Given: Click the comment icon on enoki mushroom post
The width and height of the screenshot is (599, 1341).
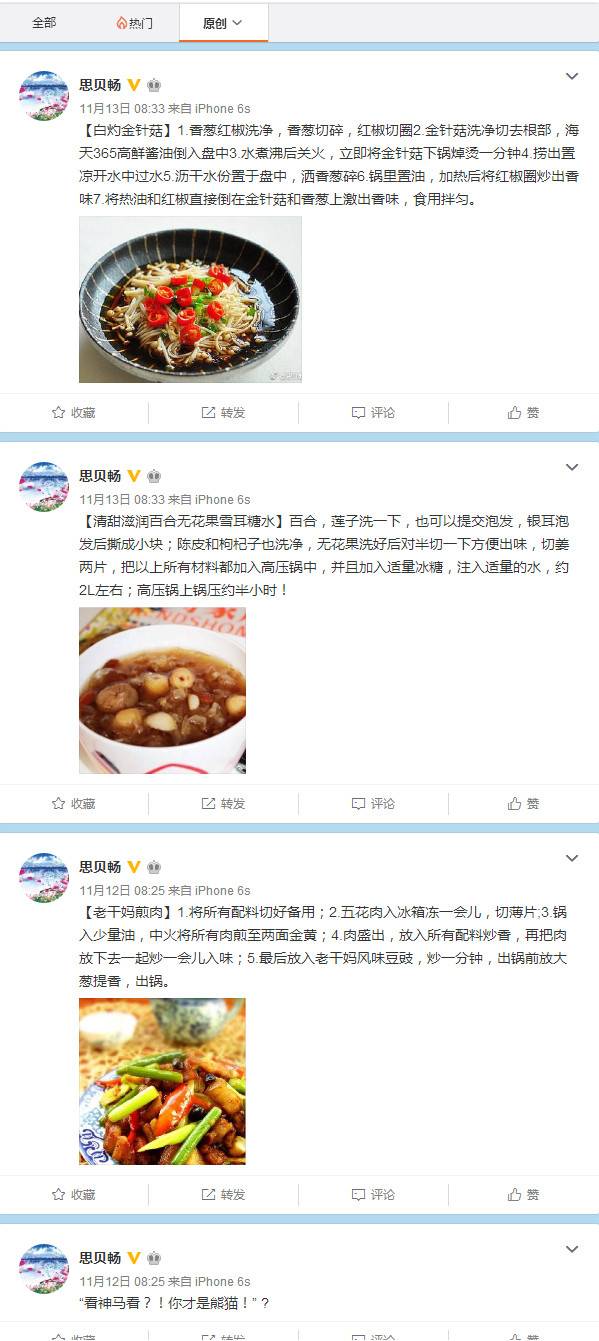Looking at the screenshot, I should click(x=358, y=412).
